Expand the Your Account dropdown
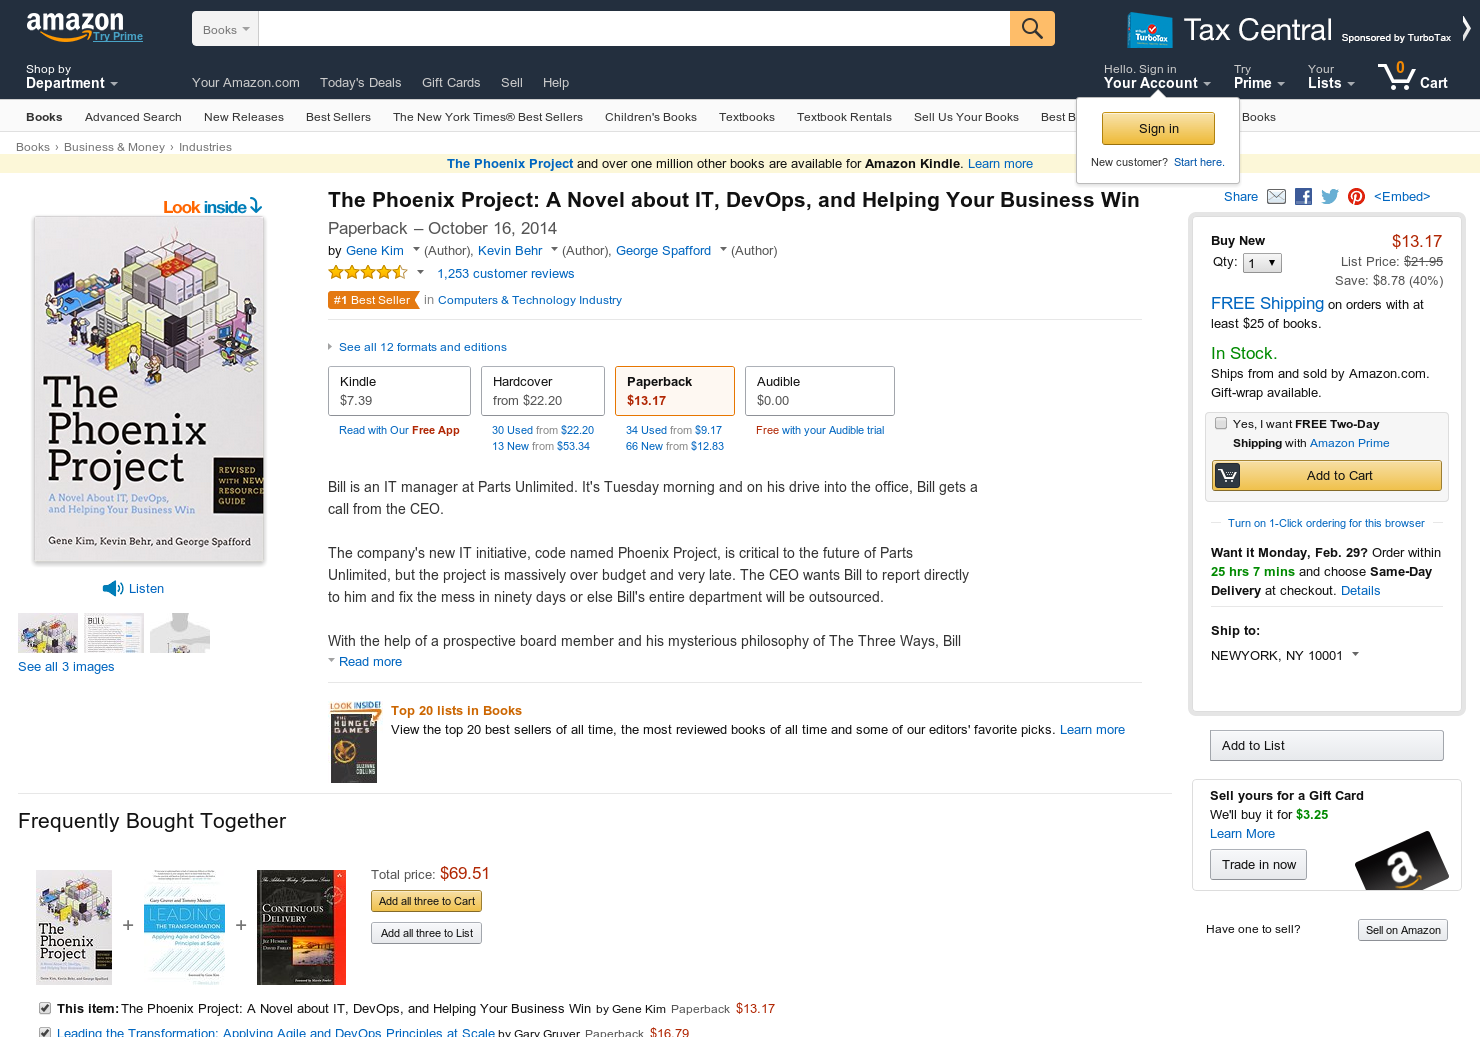The image size is (1480, 1037). [1157, 76]
